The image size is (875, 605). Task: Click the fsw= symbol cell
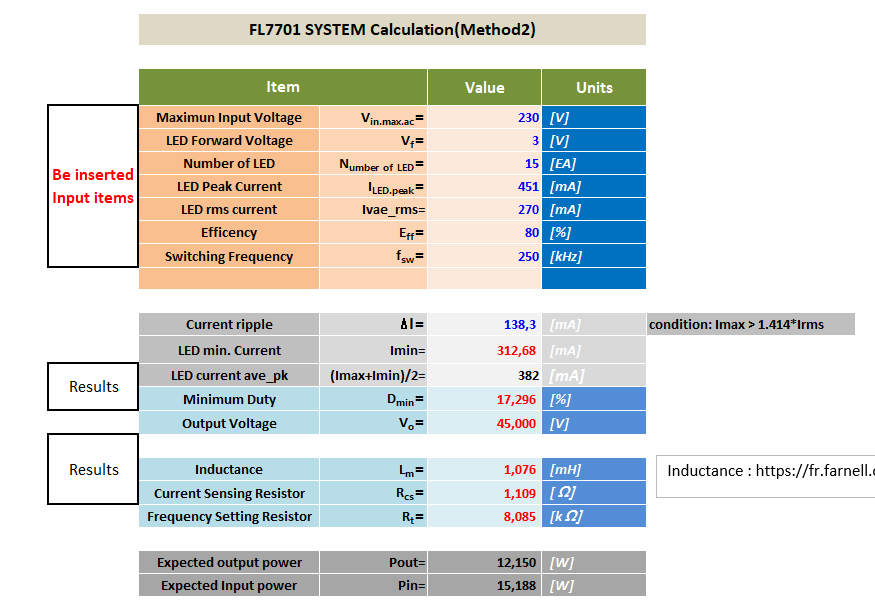[373, 256]
